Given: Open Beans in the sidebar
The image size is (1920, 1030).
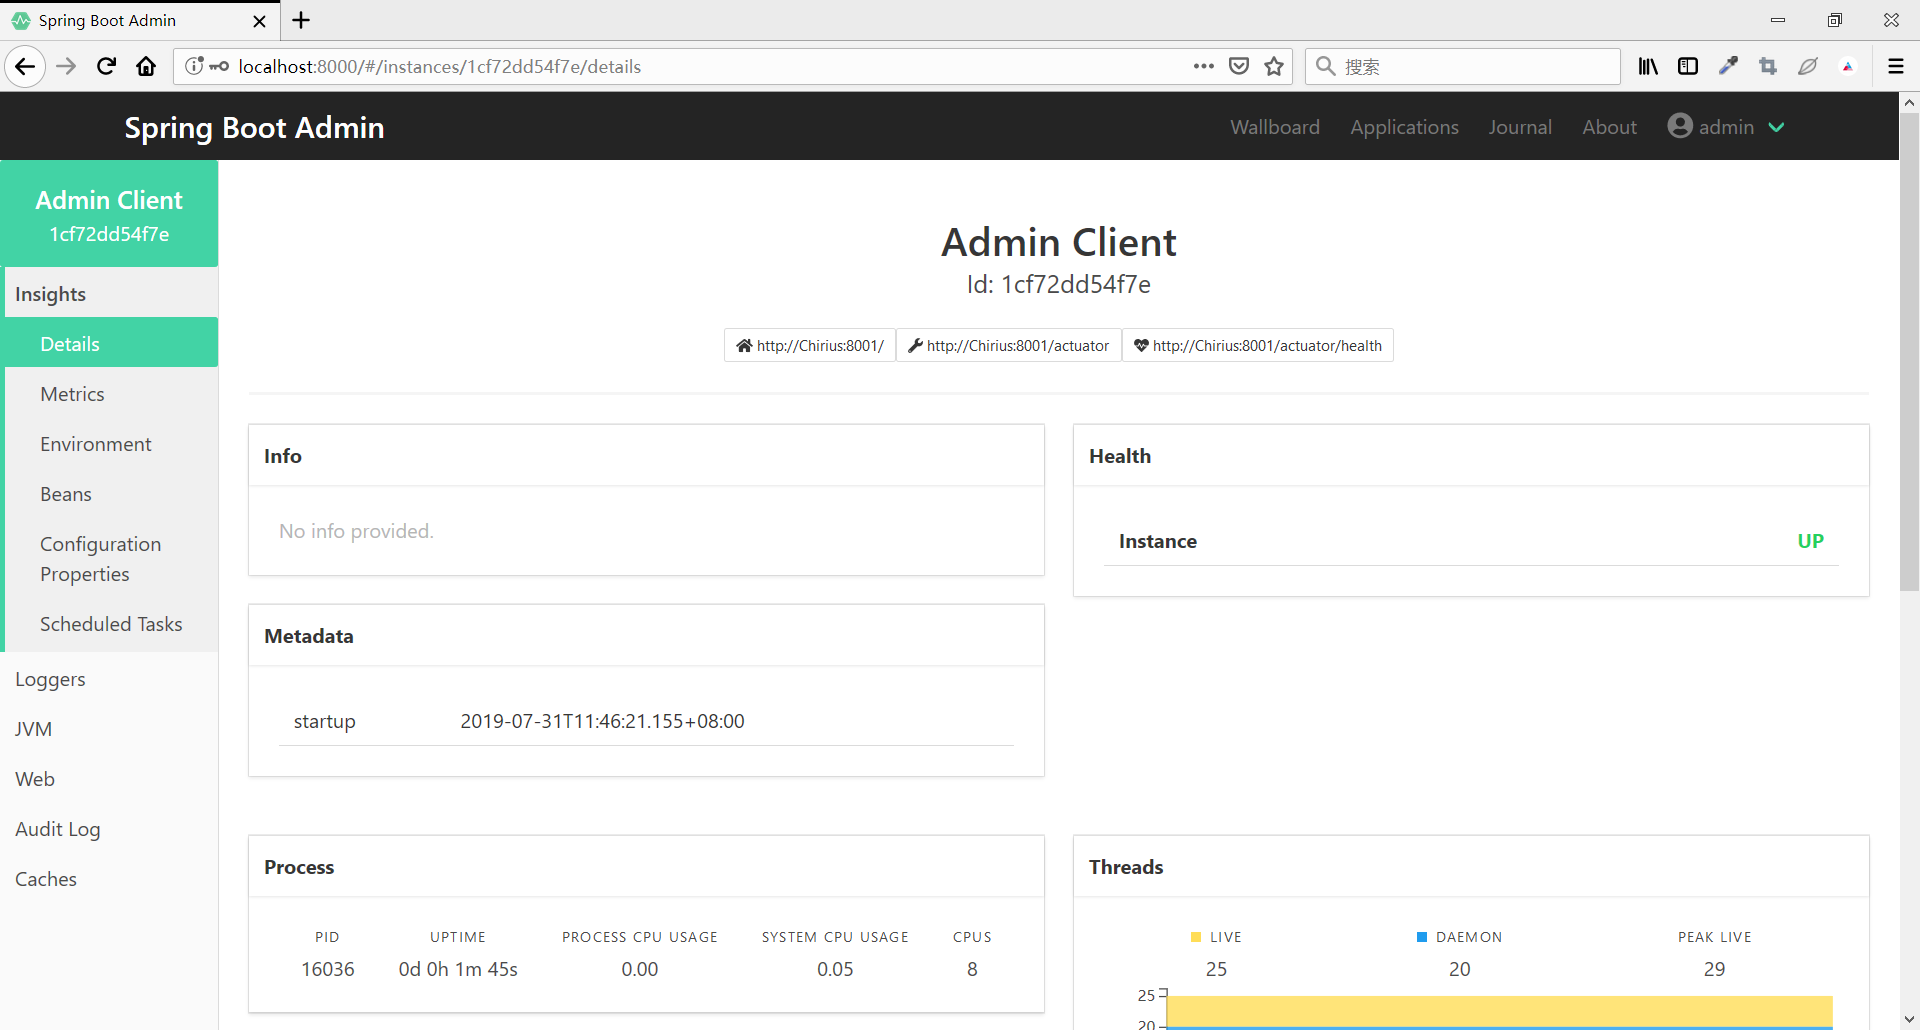Looking at the screenshot, I should [111, 494].
